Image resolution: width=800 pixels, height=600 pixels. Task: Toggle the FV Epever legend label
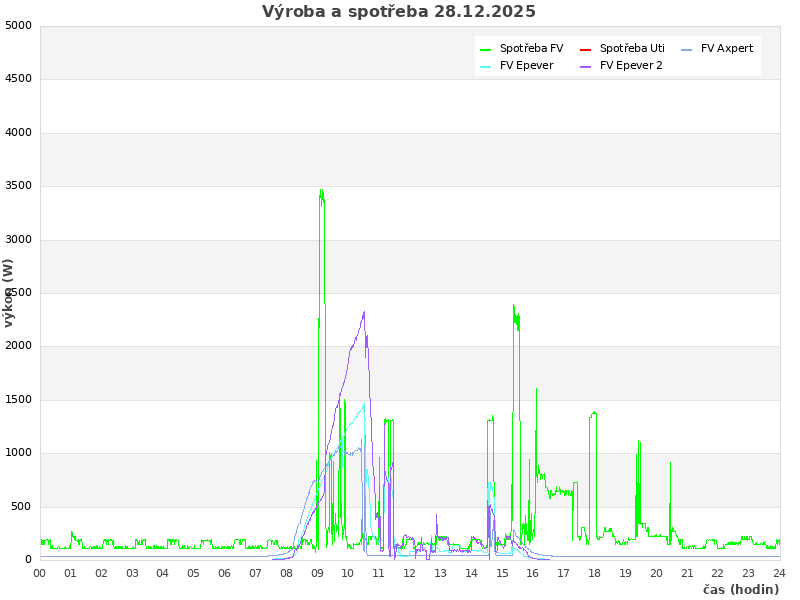(526, 65)
